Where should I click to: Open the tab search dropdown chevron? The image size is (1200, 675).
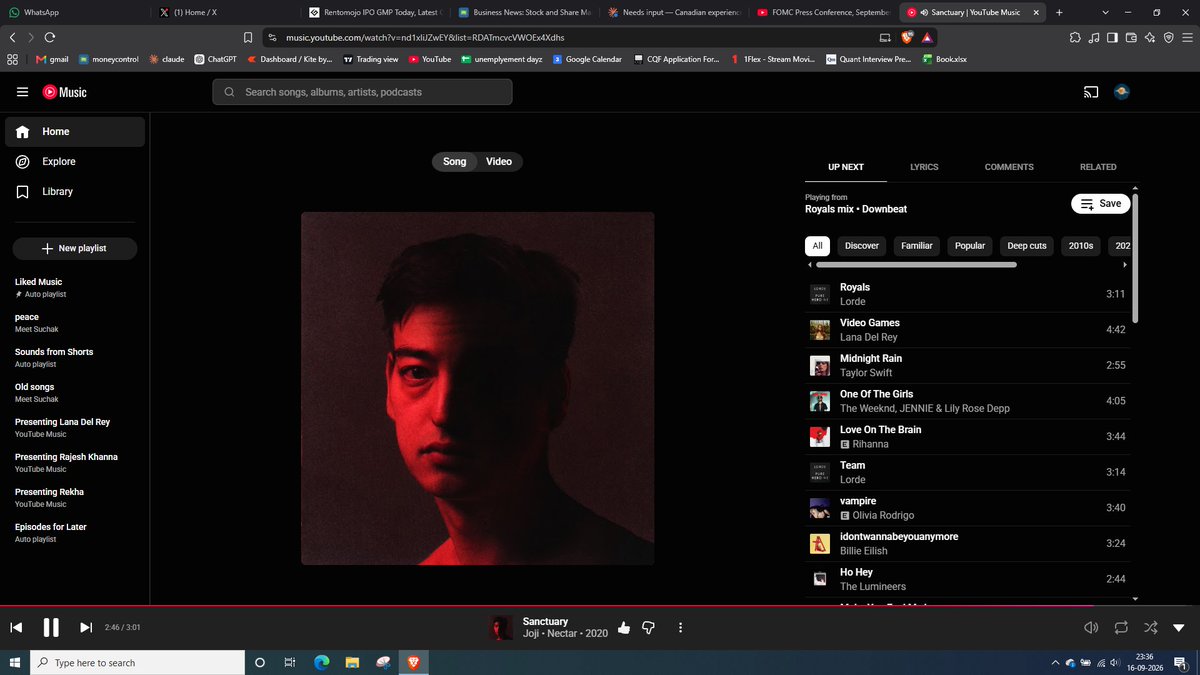(1105, 12)
